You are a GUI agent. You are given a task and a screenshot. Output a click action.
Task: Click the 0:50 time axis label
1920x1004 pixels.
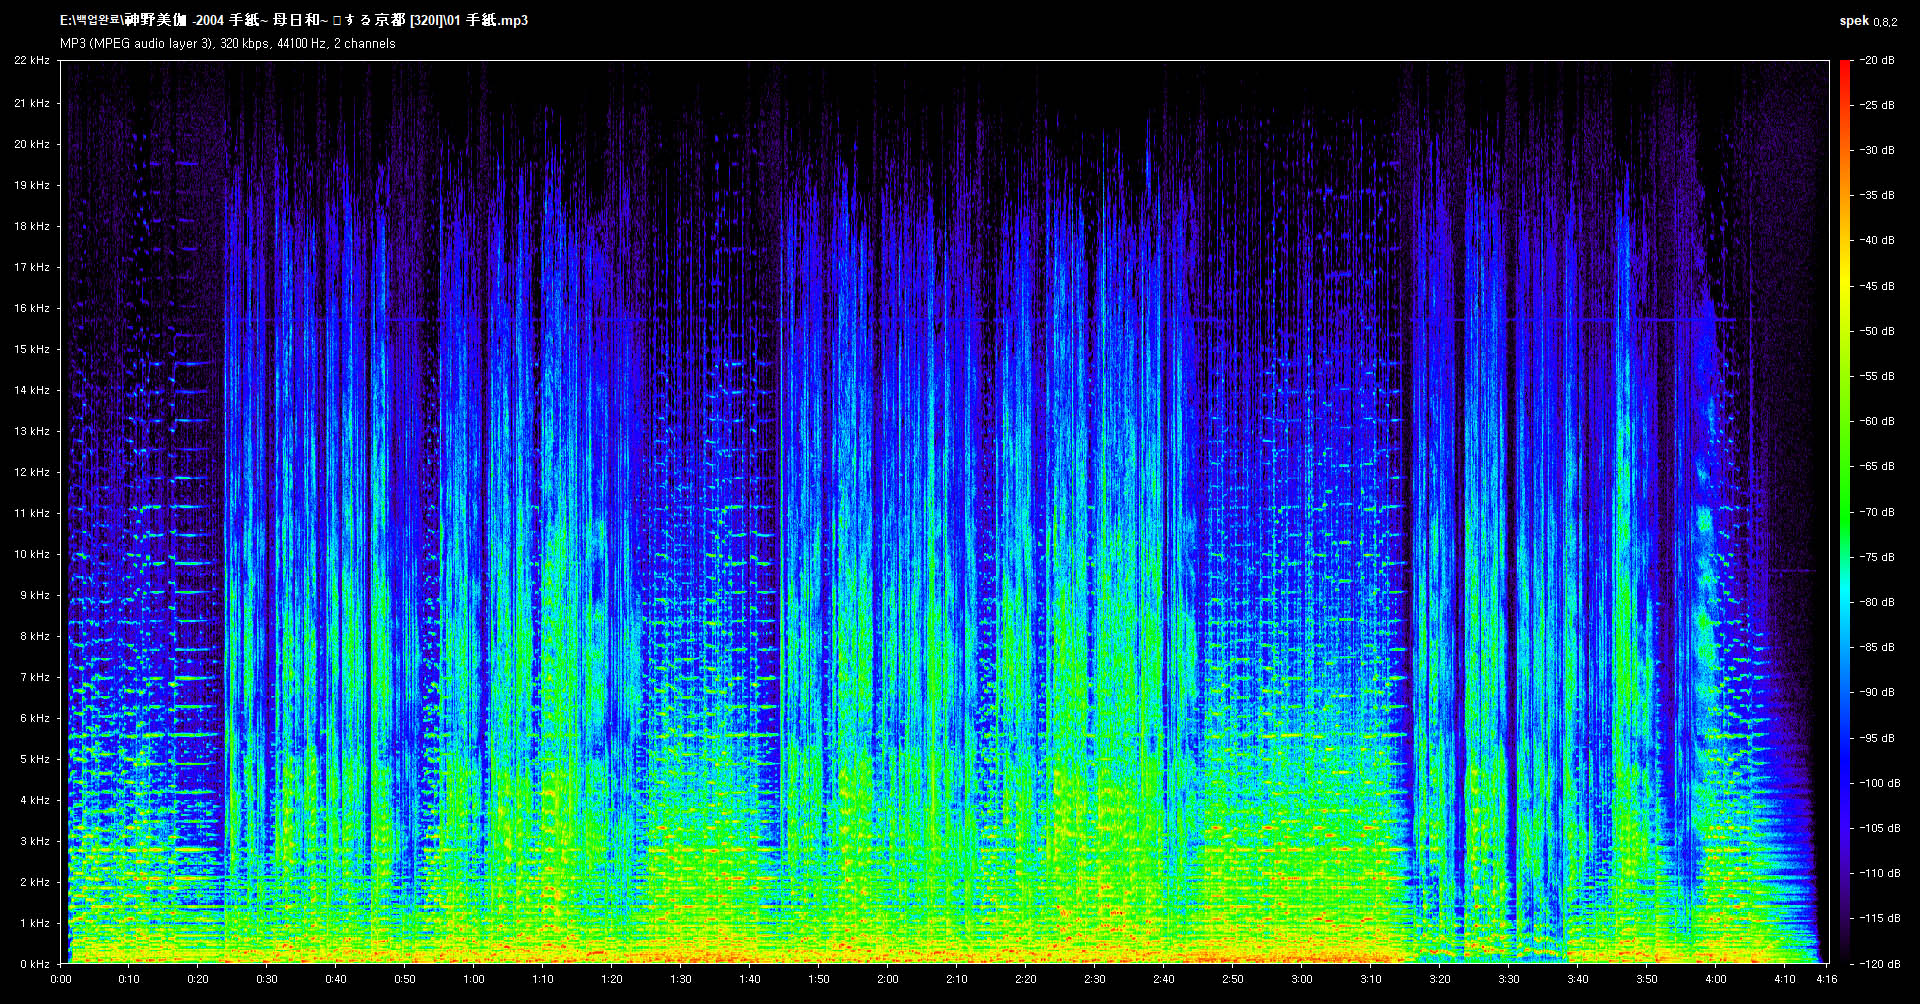pos(405,979)
